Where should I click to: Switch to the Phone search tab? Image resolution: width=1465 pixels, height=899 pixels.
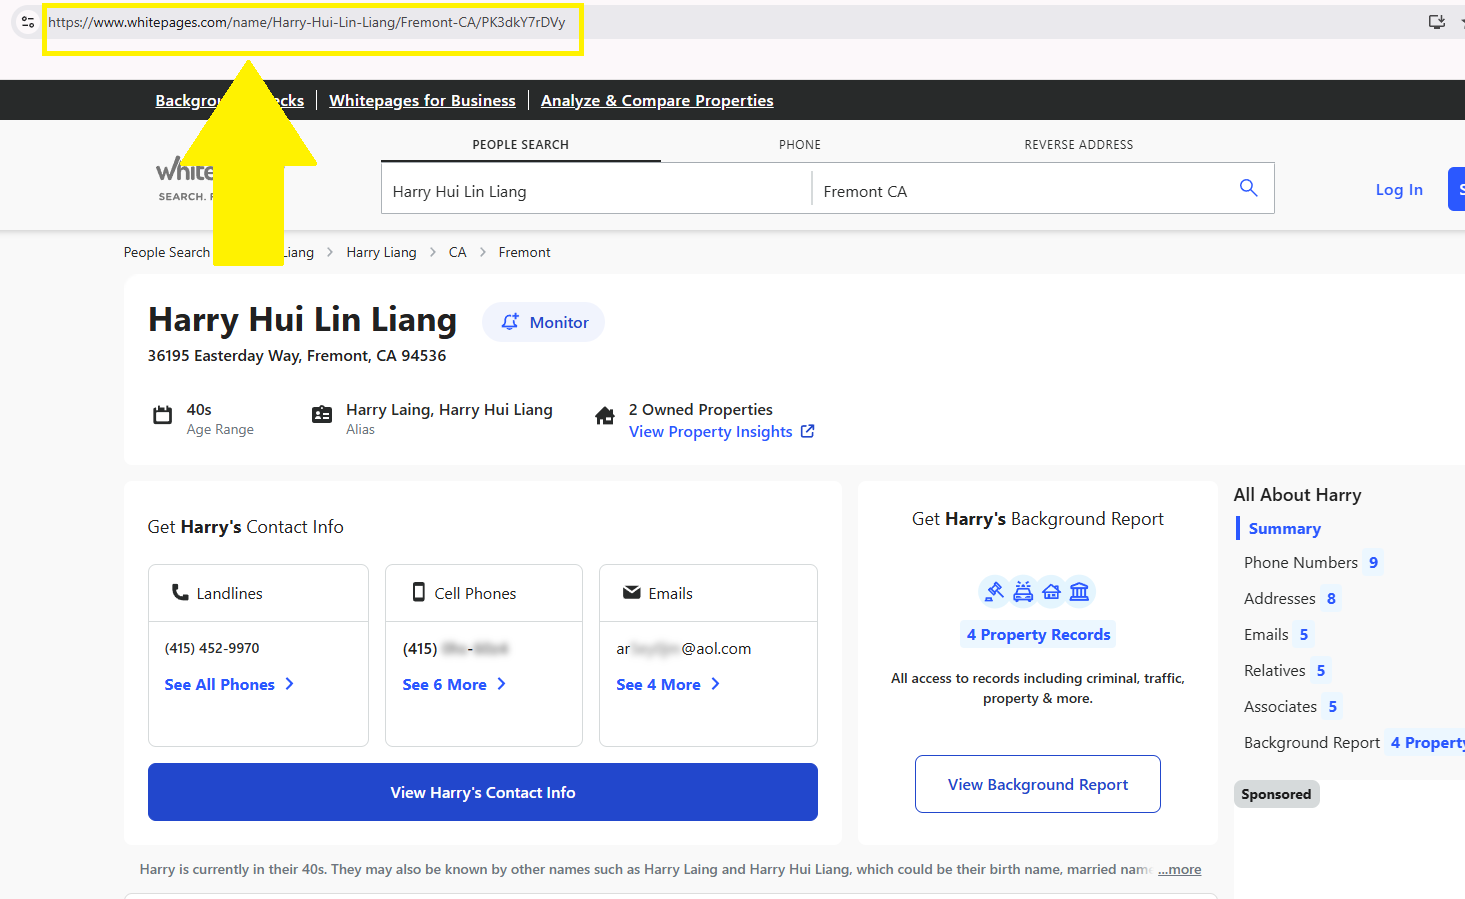(800, 145)
